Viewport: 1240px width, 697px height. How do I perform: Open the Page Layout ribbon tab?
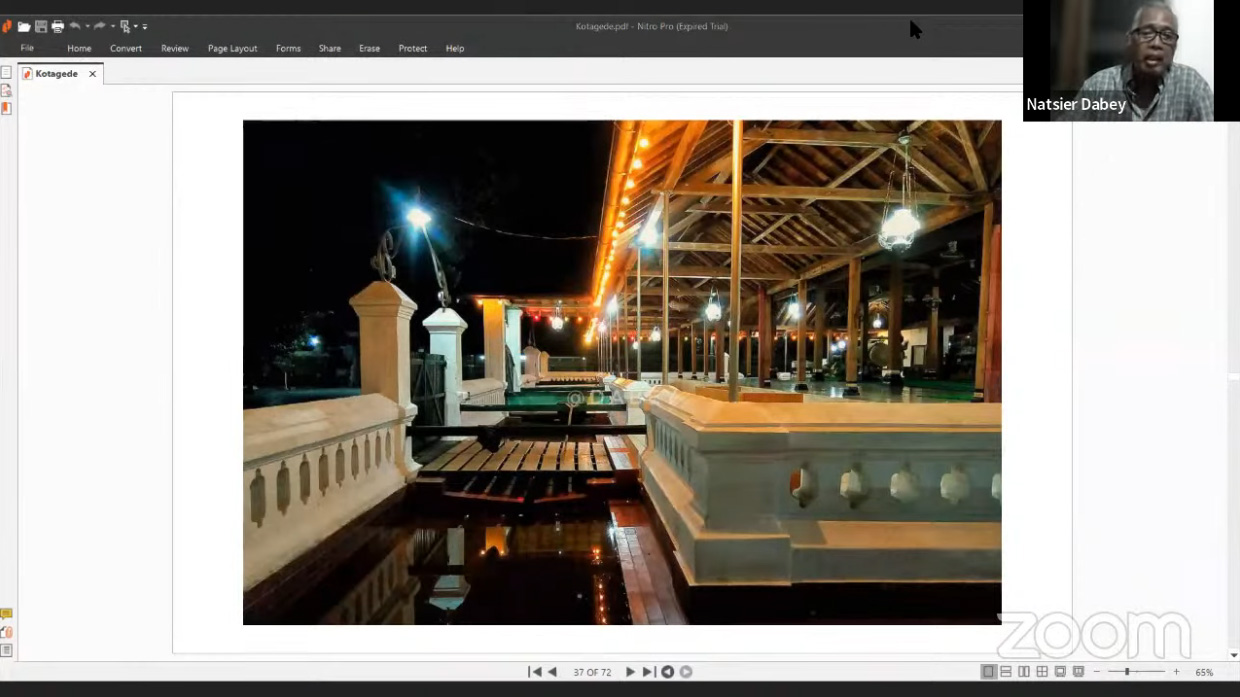pyautogui.click(x=232, y=48)
